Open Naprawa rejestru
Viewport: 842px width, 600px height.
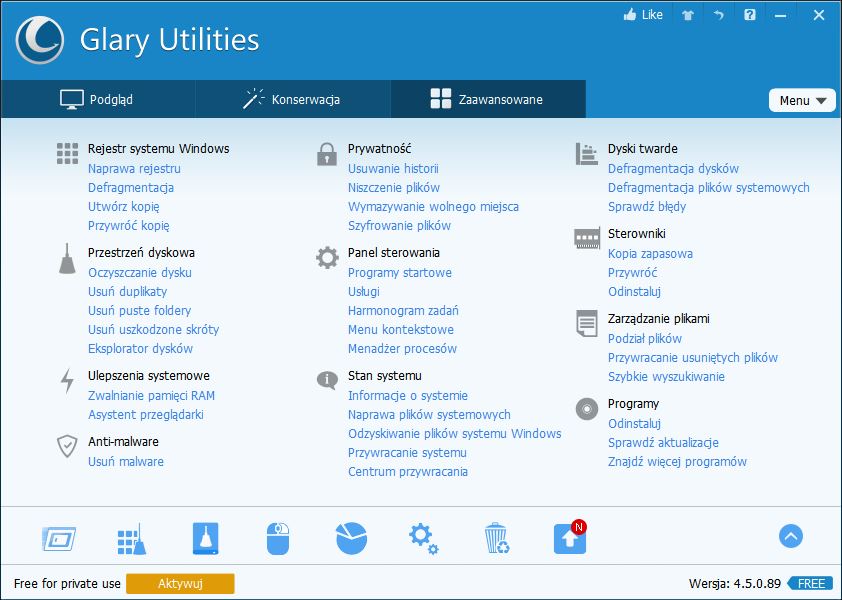point(134,169)
